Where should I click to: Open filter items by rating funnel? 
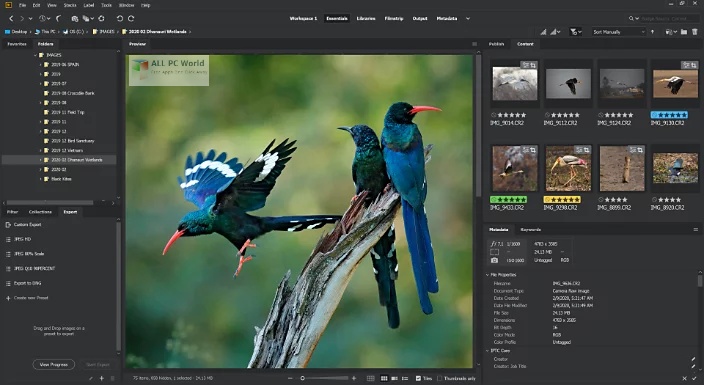point(575,32)
